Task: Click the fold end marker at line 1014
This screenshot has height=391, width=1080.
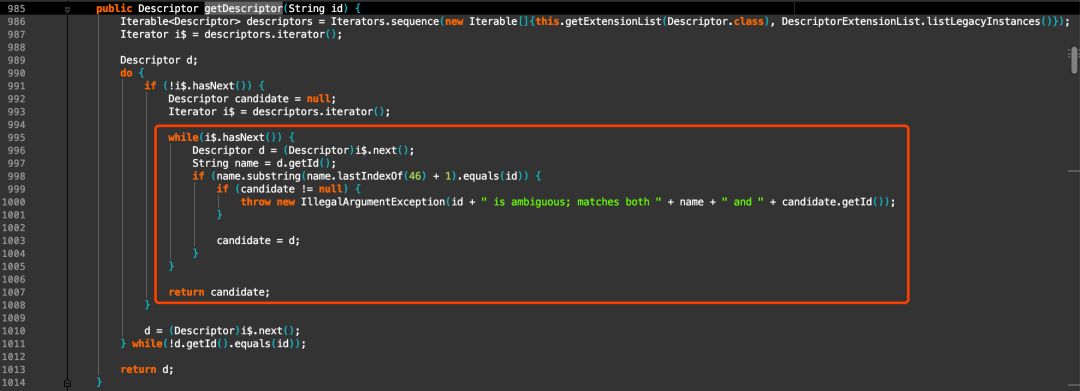Action: pyautogui.click(x=67, y=382)
